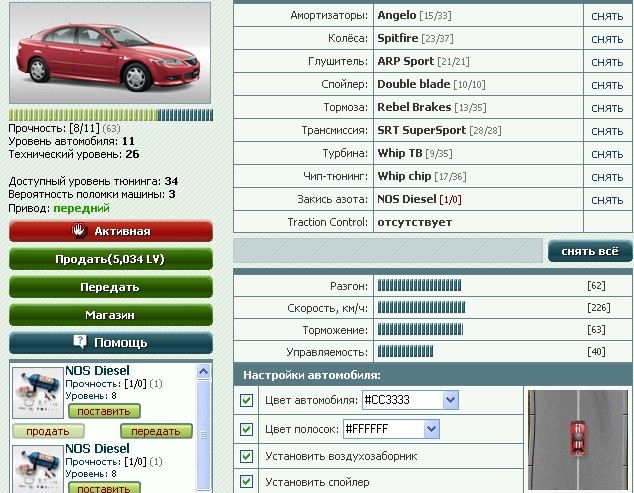The width and height of the screenshot is (634, 493).
Task: Click the Скорость, км/ч stat bar
Action: tap(421, 308)
